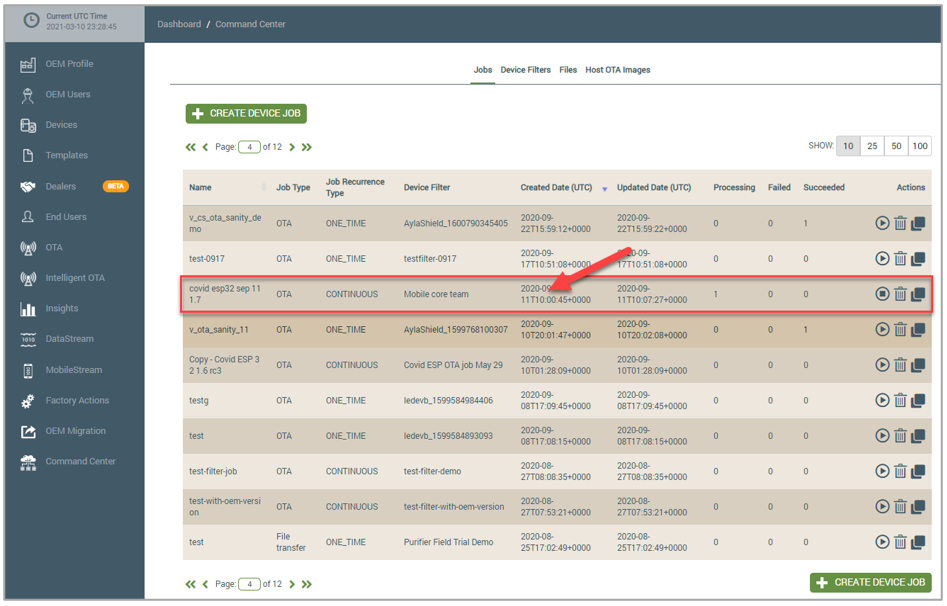
Task: Open Command Center breadcrumb link
Action: point(250,24)
